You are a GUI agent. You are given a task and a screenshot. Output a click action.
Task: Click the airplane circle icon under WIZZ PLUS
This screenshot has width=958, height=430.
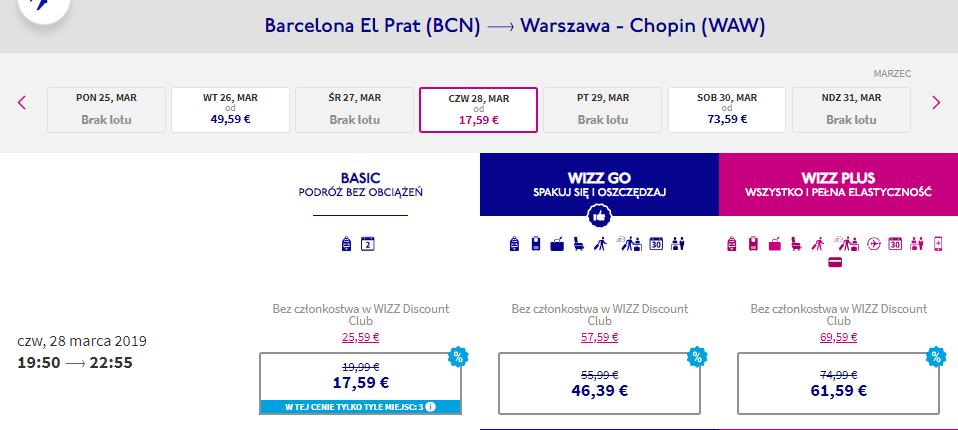[x=873, y=244]
